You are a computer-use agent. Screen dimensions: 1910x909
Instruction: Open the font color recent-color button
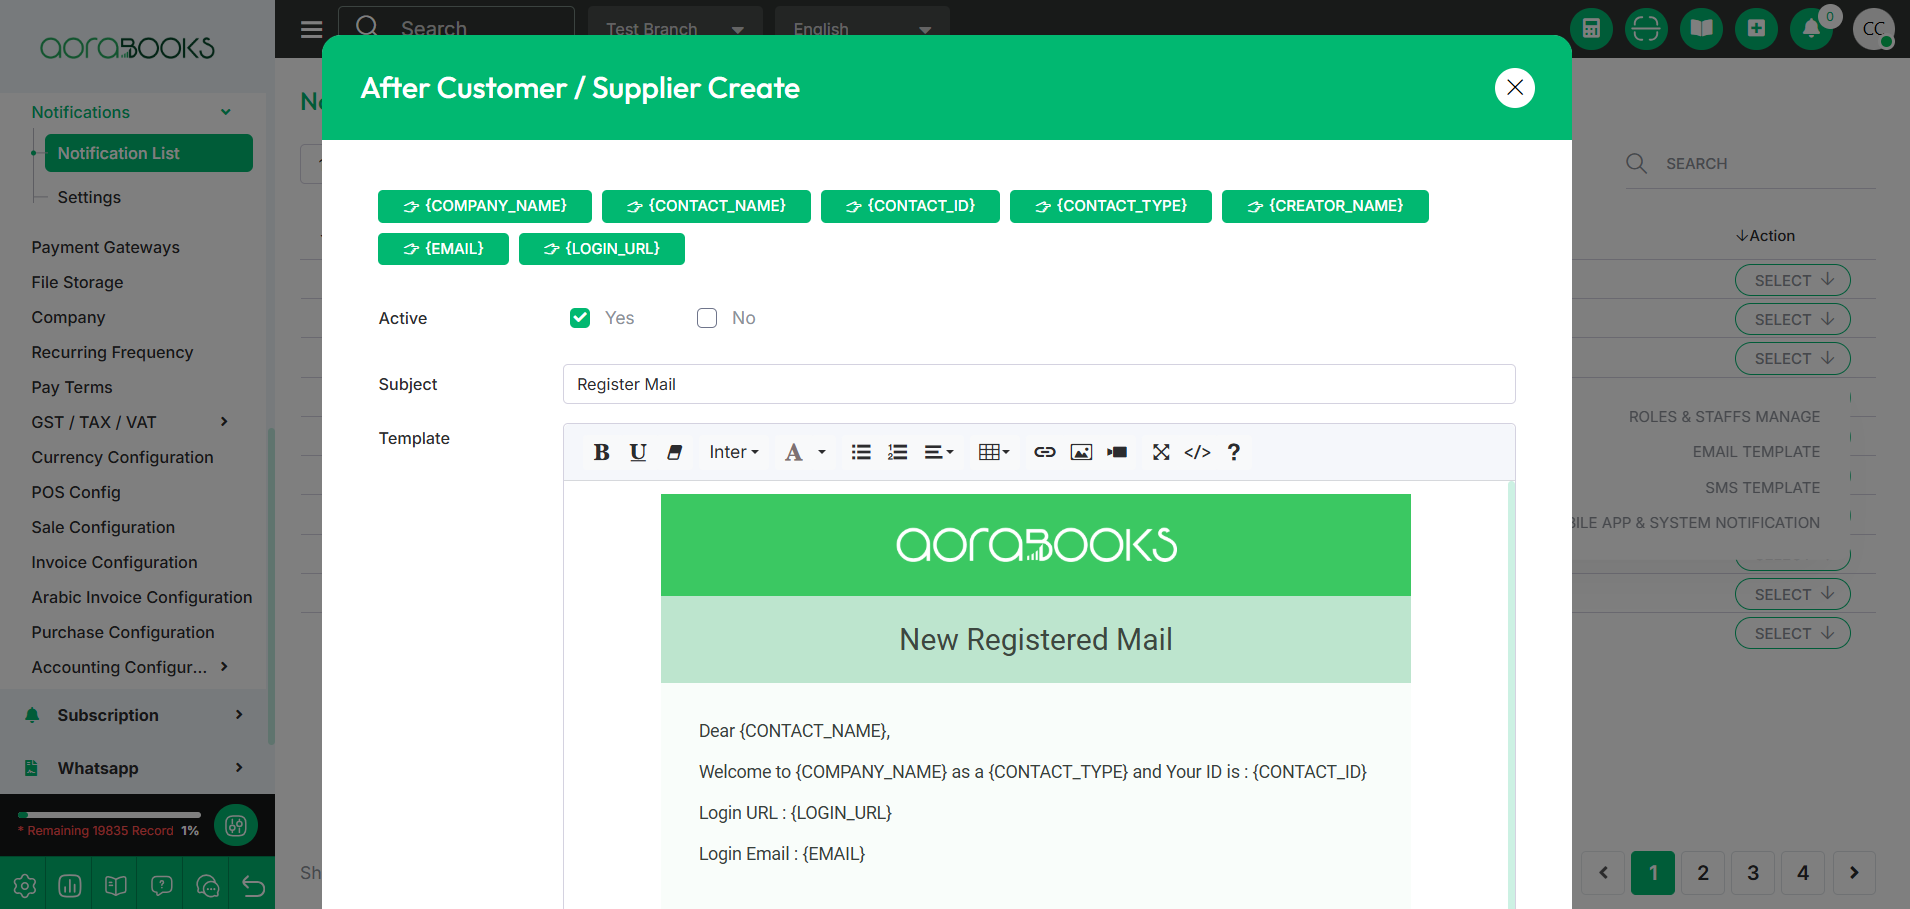[794, 452]
